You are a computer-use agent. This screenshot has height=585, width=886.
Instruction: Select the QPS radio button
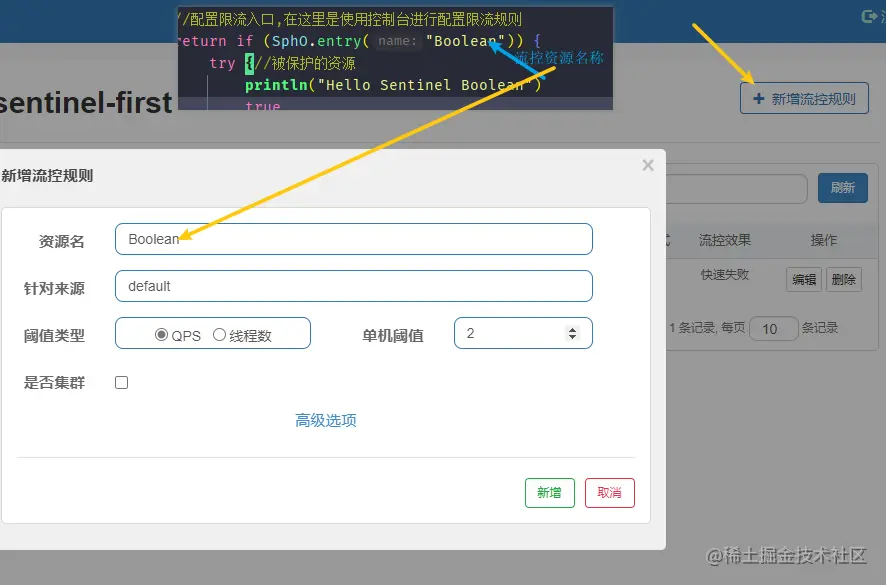point(161,335)
